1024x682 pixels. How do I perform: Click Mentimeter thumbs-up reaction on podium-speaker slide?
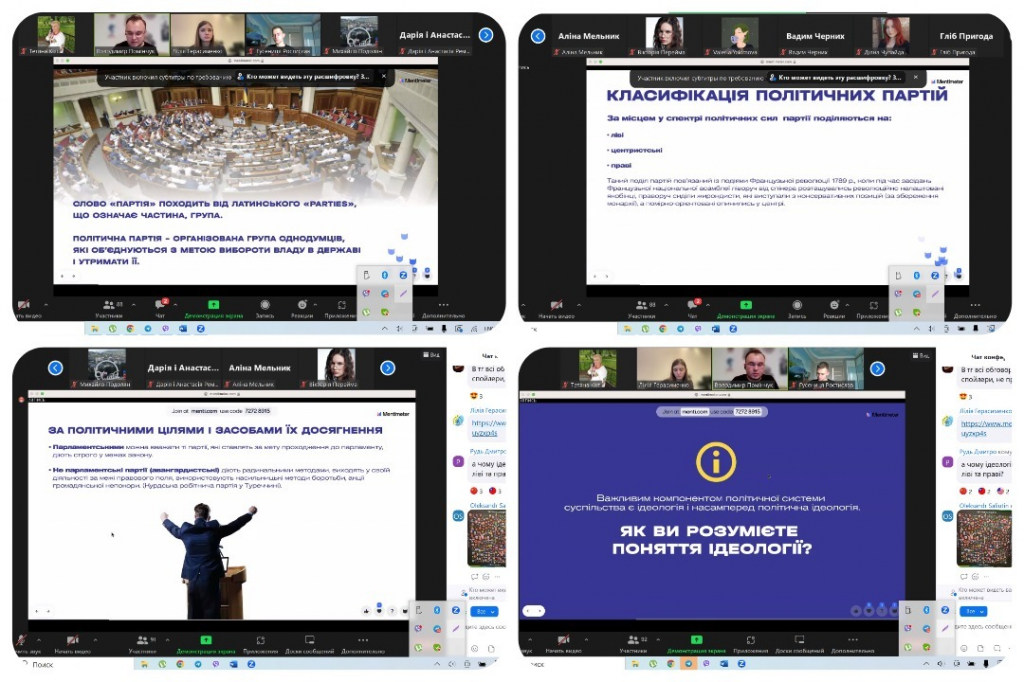366,611
